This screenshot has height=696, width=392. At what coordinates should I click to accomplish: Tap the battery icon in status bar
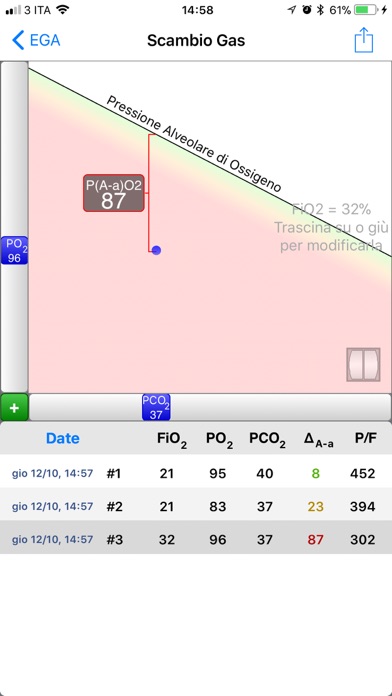365,10
